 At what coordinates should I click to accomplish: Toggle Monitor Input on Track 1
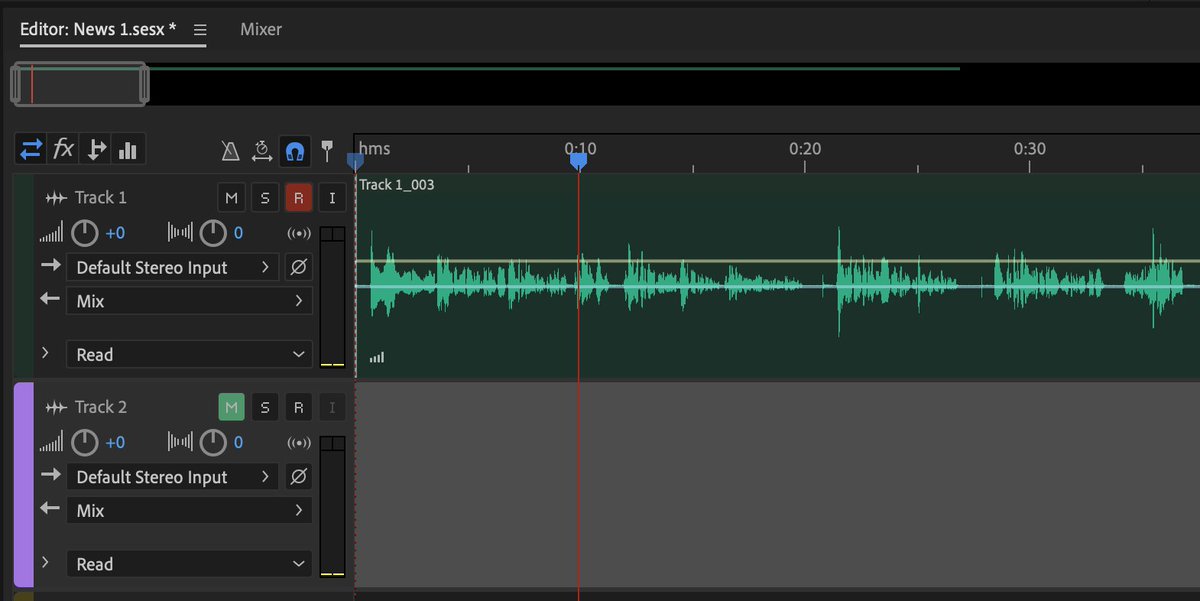332,198
